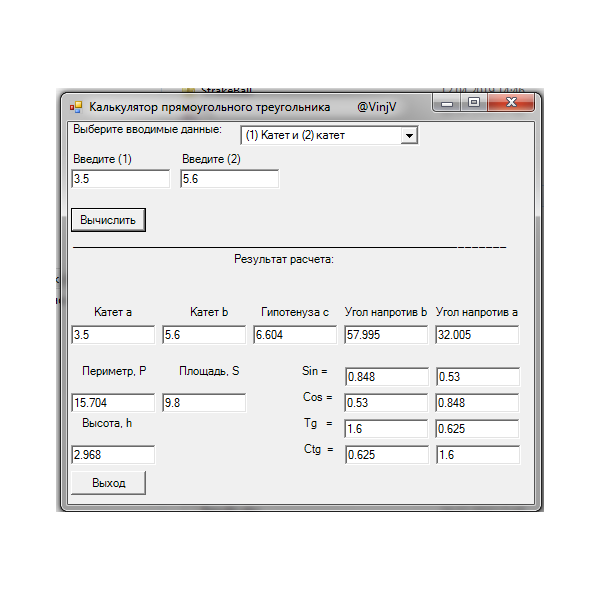
Task: Click the Ctg field showing 0.625
Action: 387,455
